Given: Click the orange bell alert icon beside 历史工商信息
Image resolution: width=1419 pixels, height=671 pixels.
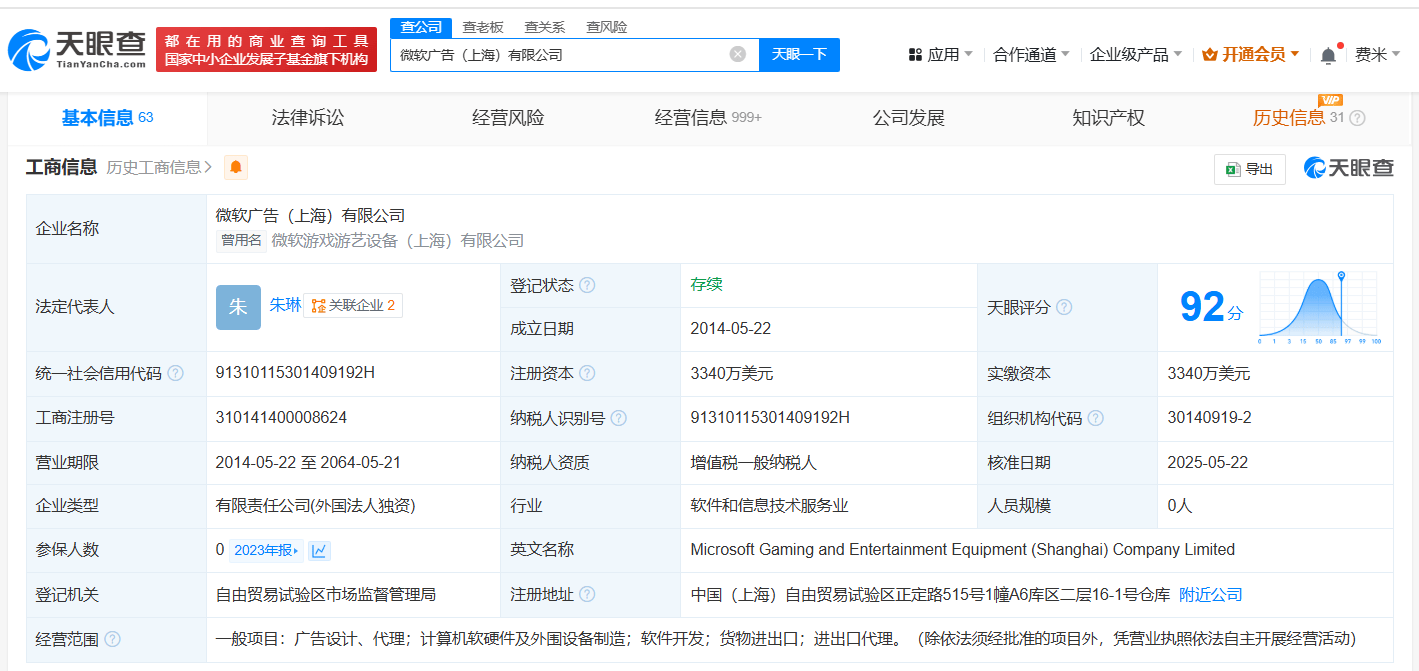Looking at the screenshot, I should [236, 168].
